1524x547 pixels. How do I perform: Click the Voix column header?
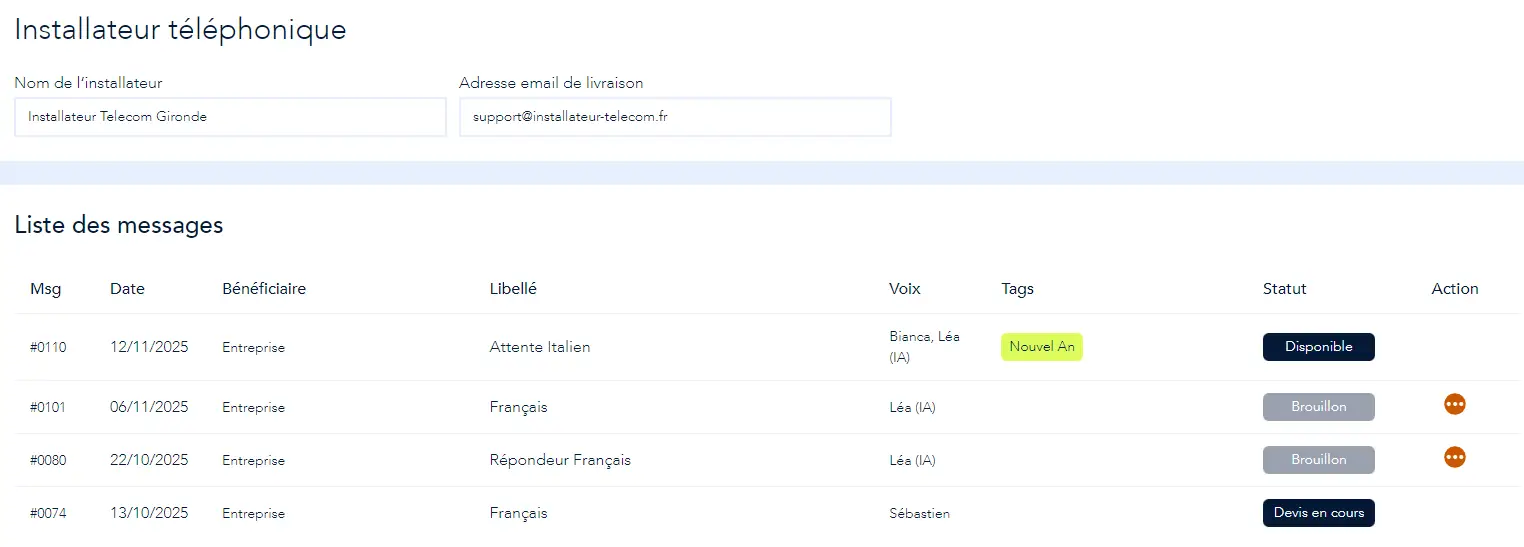[x=904, y=289]
